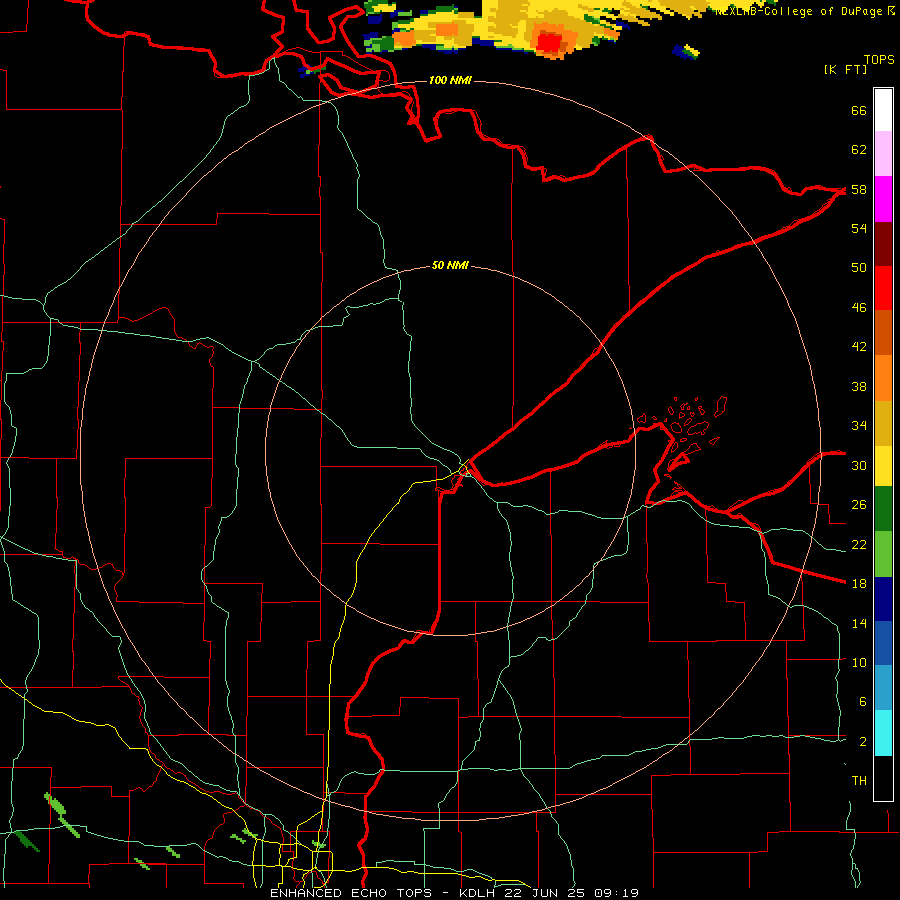Click the 'TOPS' legend title
The width and height of the screenshot is (900, 900).
tap(879, 59)
